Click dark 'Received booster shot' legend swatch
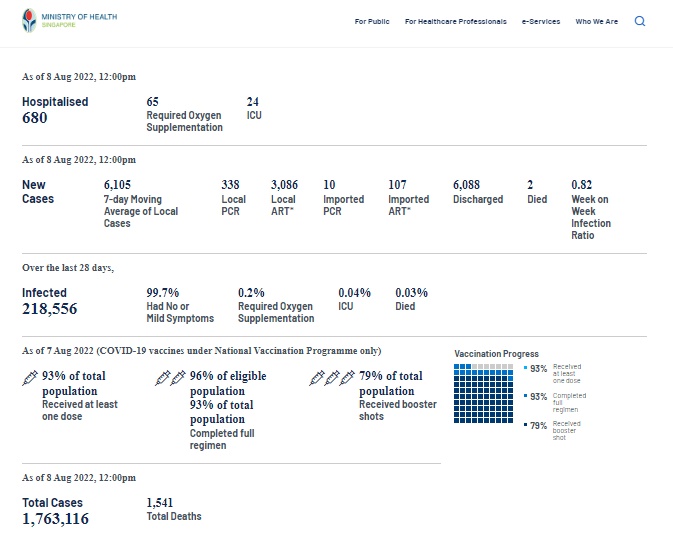 coord(525,424)
